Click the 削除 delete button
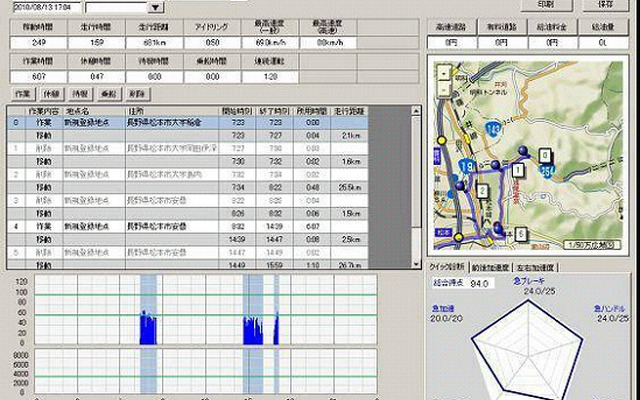 tap(138, 94)
